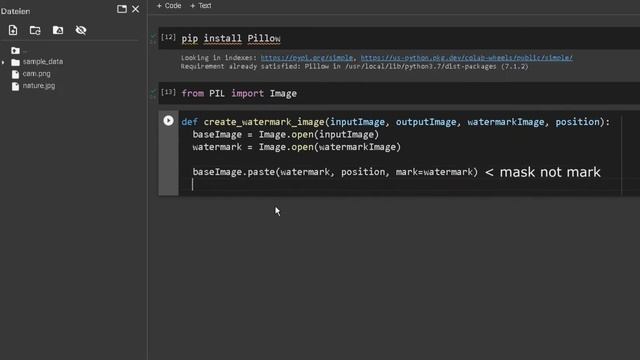640x360 pixels.
Task: Click the baseImage = Image.open line
Action: (x=286, y=135)
